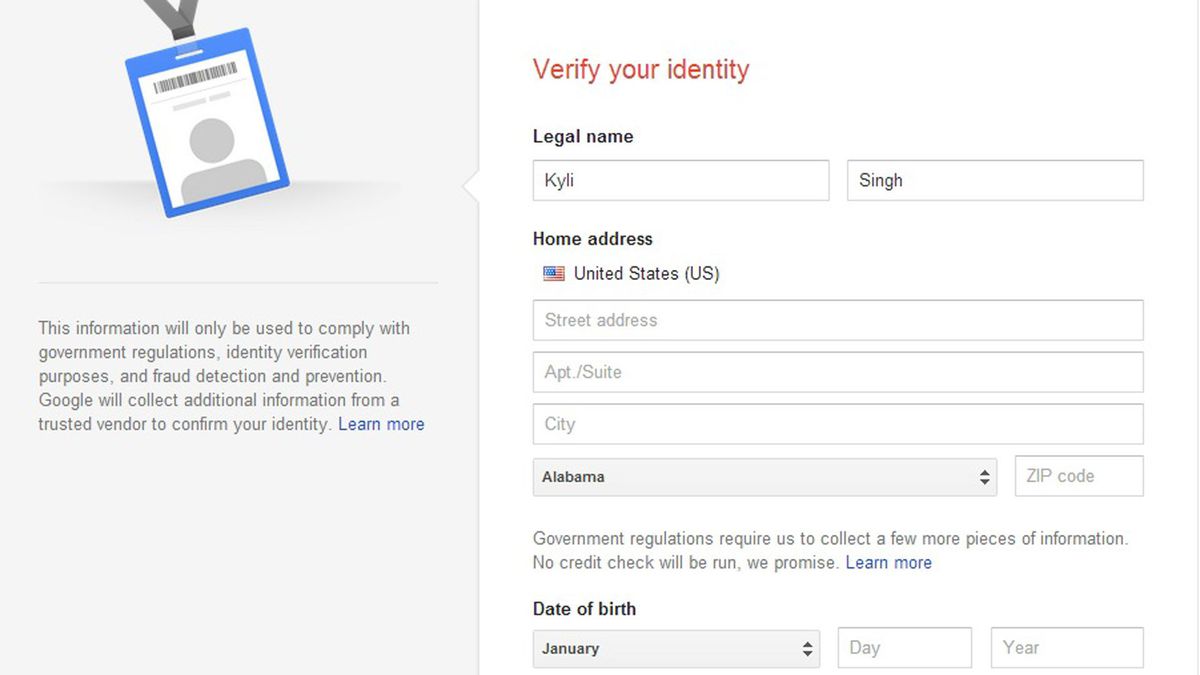Screen dimensions: 1200x675
Task: Click the stepper arrows beside January
Action: coord(806,648)
